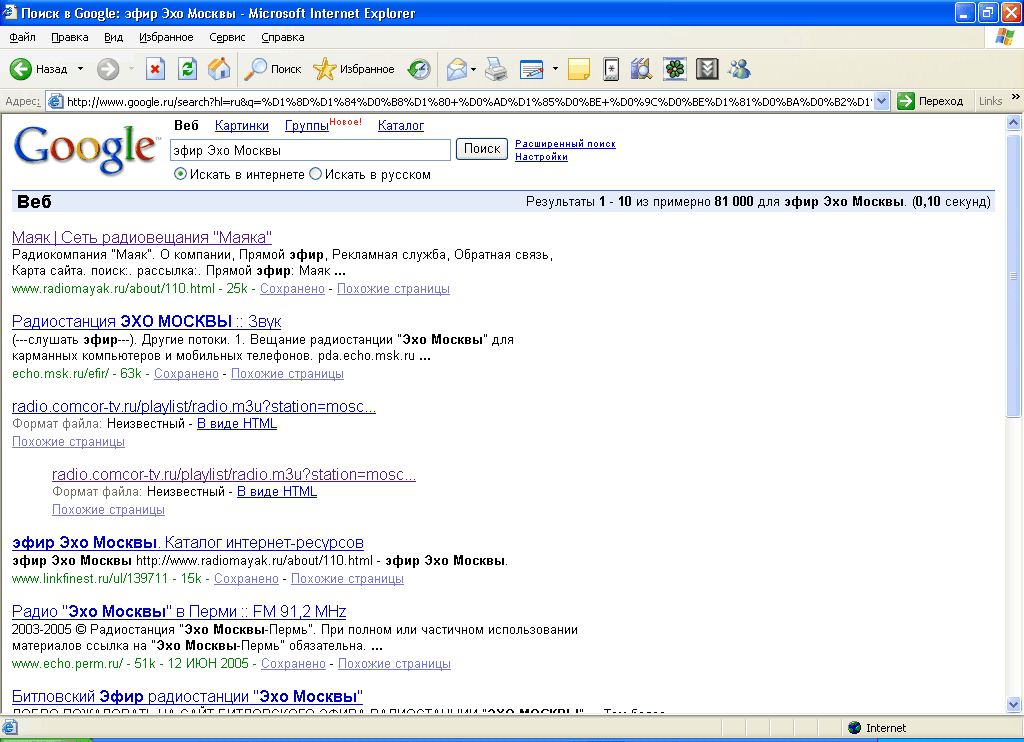1024x742 pixels.
Task: Open the address bar URL dropdown
Action: click(882, 101)
